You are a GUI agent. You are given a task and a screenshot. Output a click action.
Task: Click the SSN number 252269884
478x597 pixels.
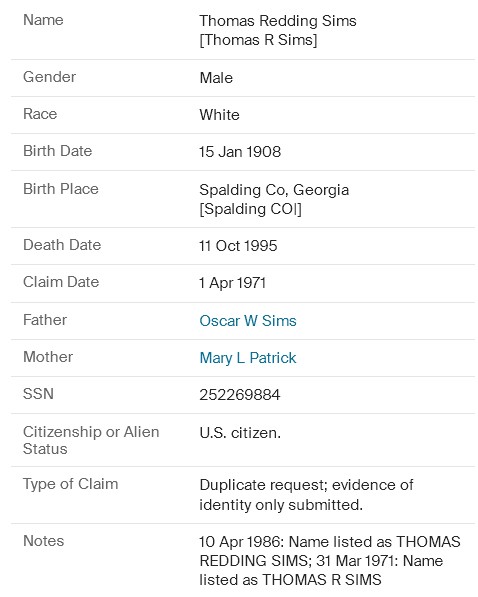pos(240,395)
